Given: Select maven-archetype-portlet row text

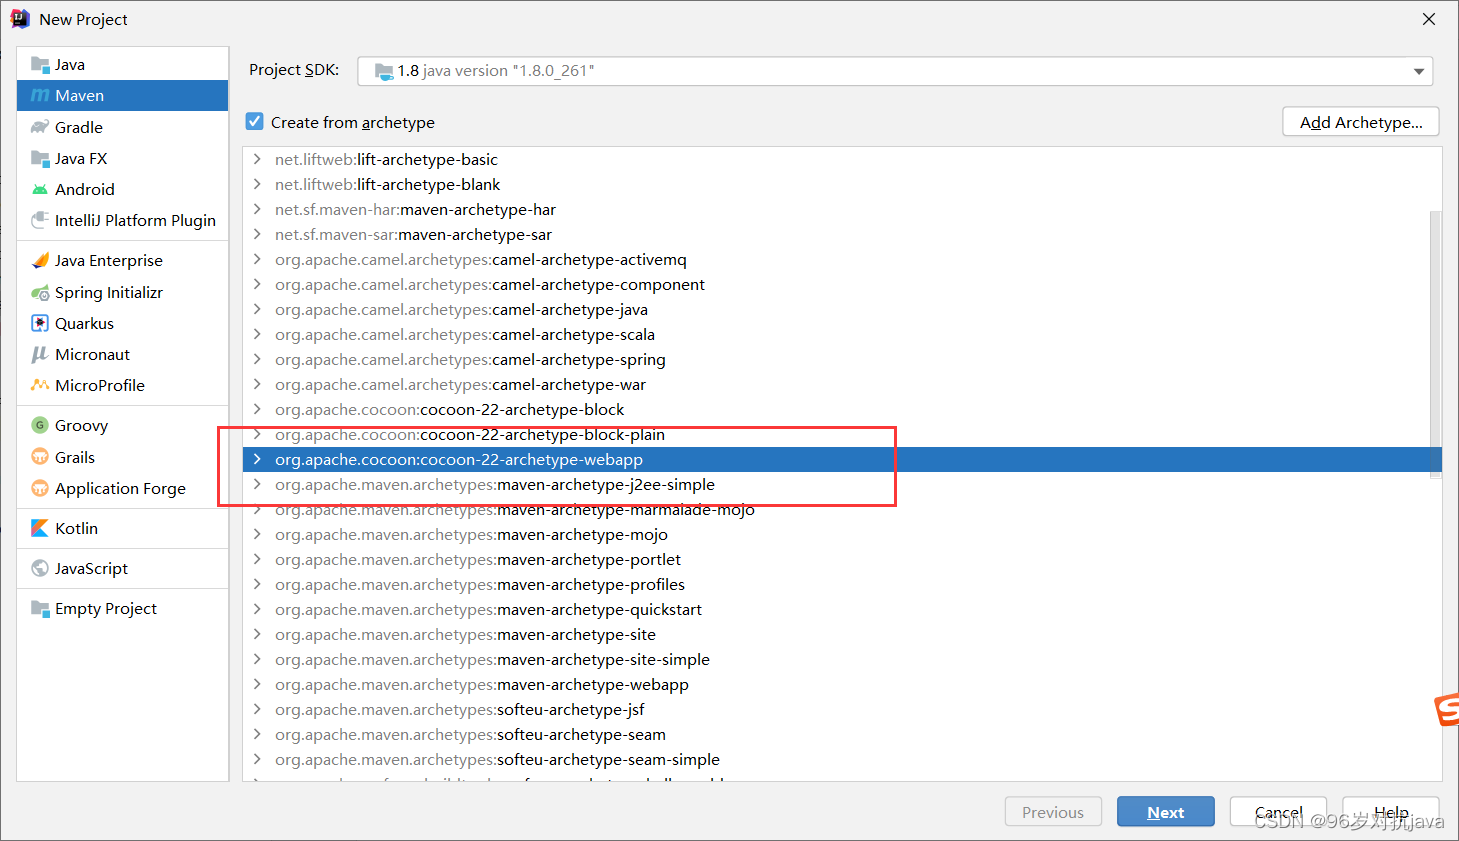Looking at the screenshot, I should tap(478, 559).
